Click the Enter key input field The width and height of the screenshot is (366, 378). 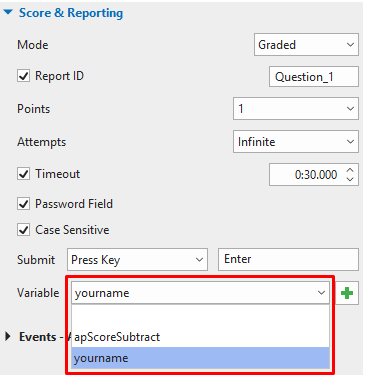click(x=288, y=259)
